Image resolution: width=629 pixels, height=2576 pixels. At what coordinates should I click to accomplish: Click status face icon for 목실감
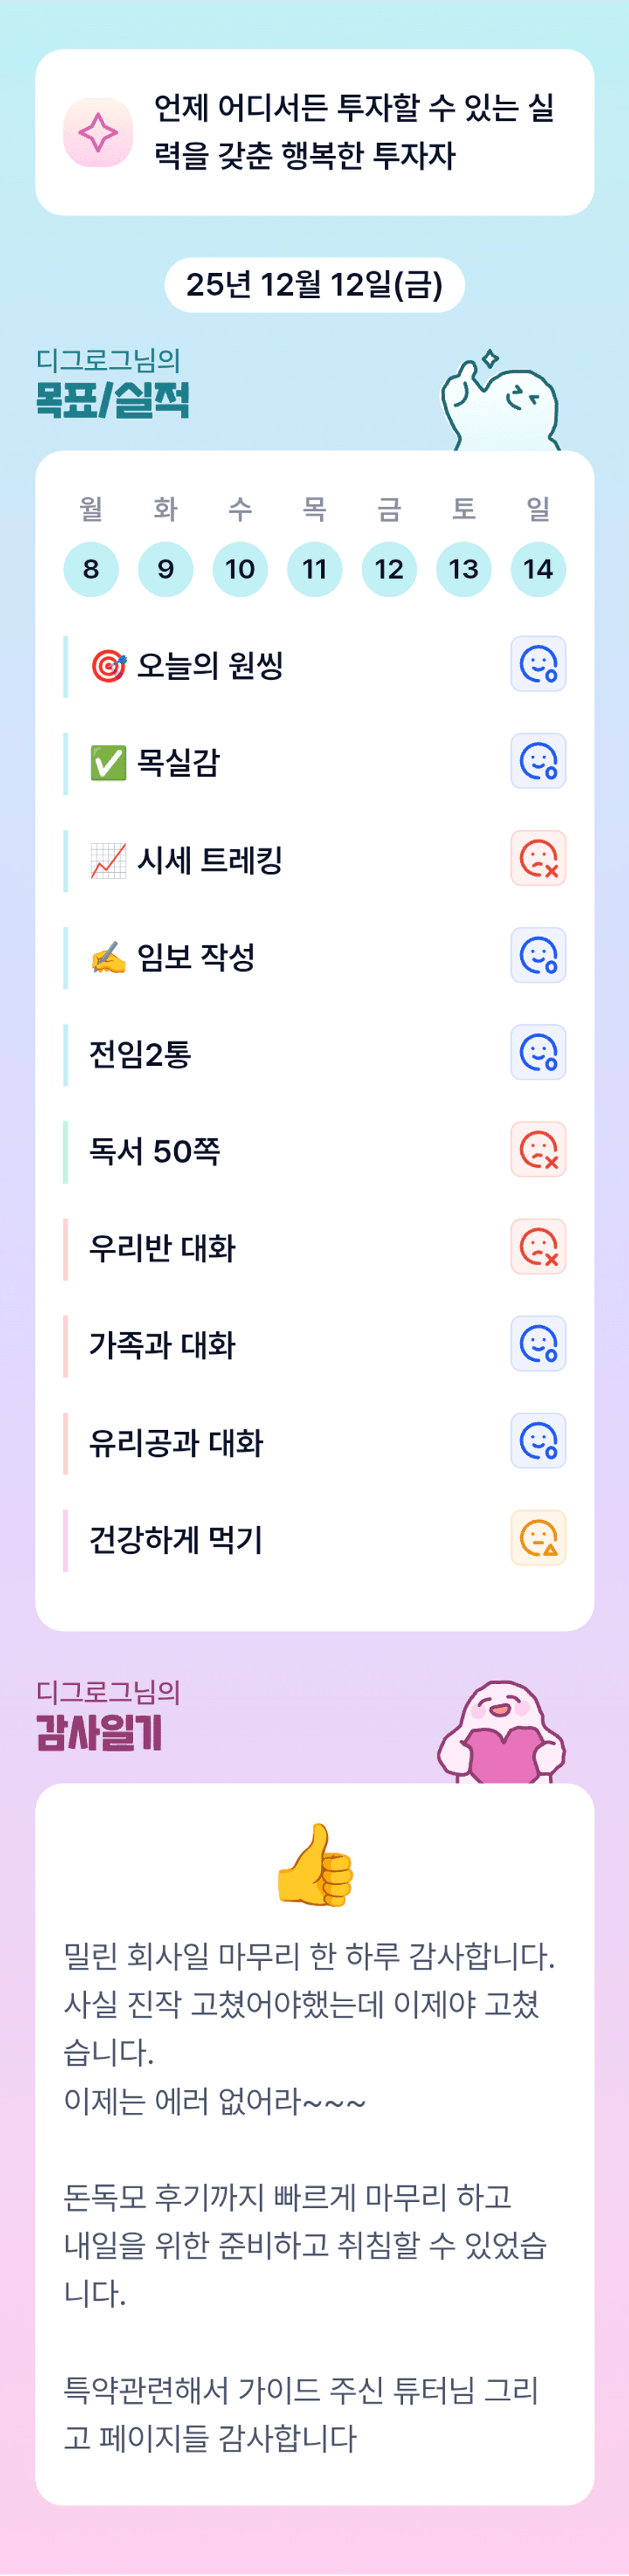tap(538, 761)
